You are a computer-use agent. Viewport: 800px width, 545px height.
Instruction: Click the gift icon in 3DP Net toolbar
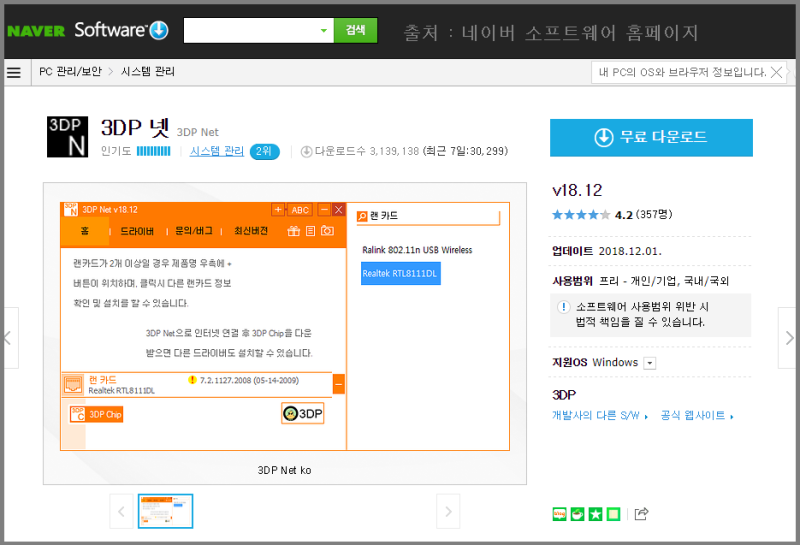293,231
